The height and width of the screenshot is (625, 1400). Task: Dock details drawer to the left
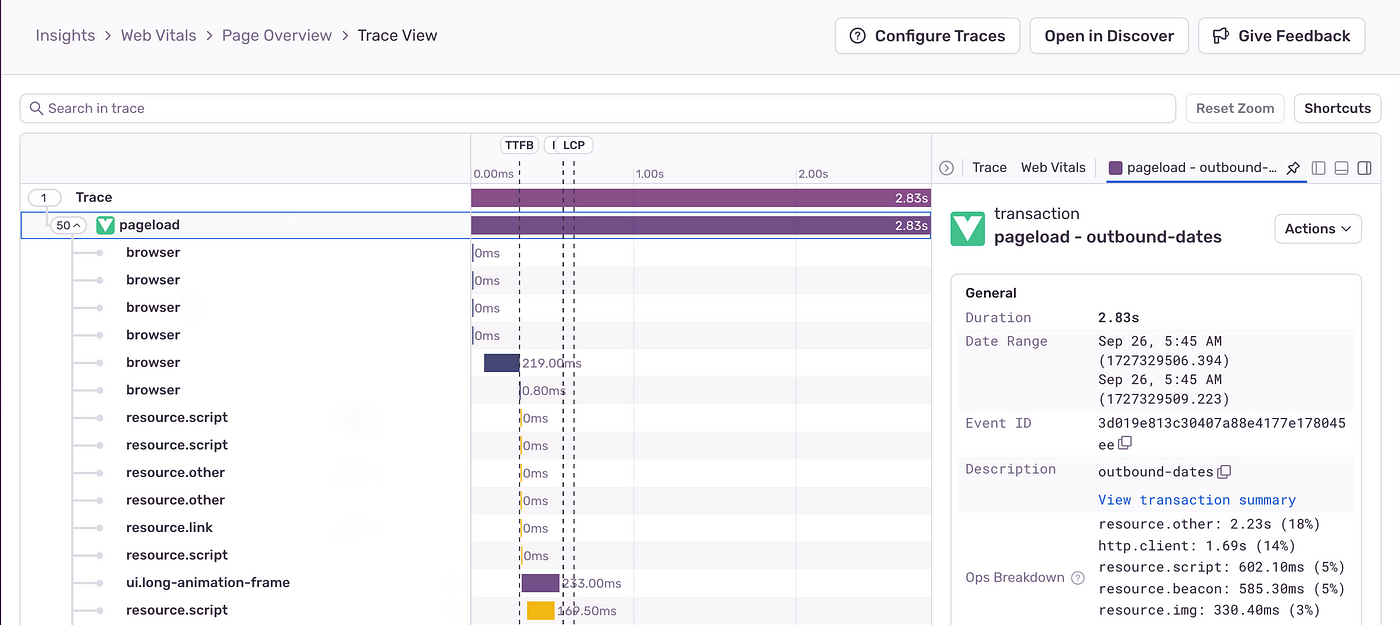click(x=1318, y=168)
